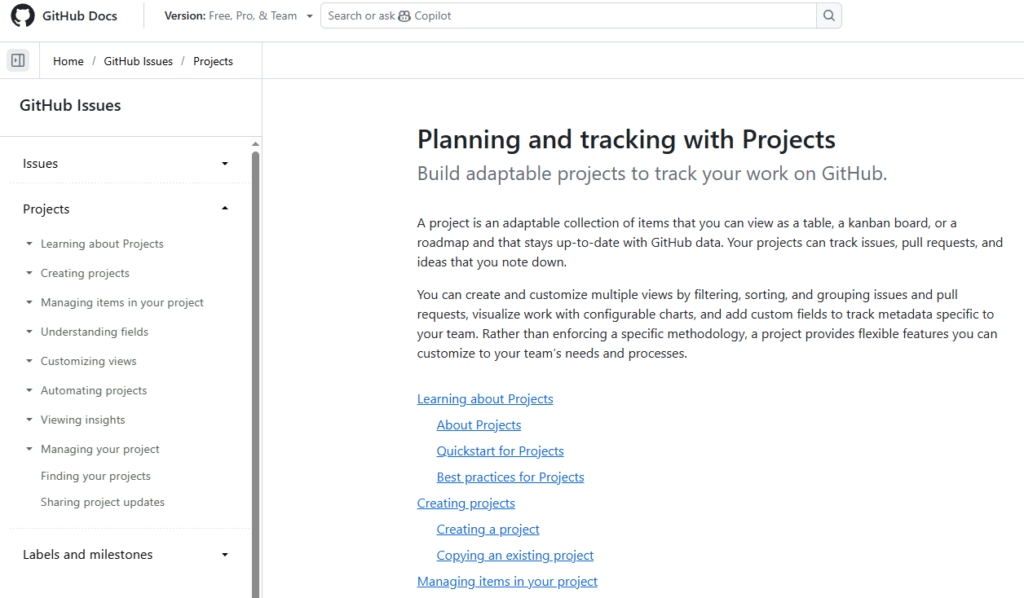Click the sidebar scrollbar up arrow

pos(255,144)
